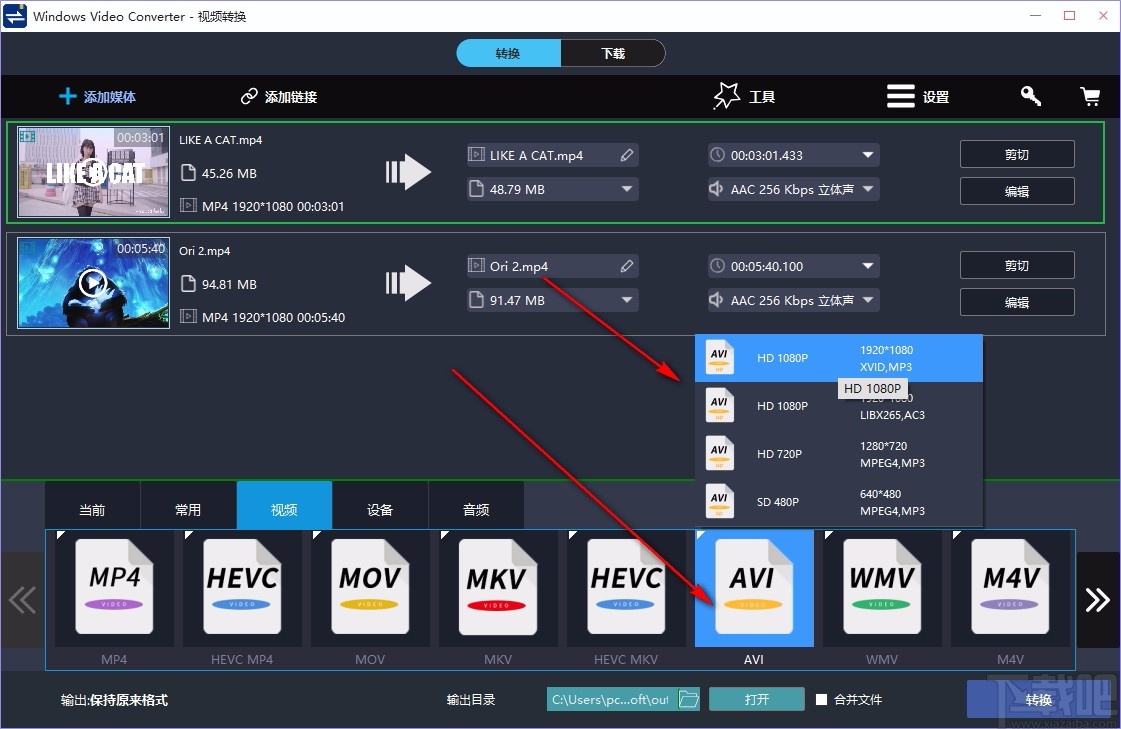
Task: Switch to the 下载 (Download) tab
Action: [613, 53]
